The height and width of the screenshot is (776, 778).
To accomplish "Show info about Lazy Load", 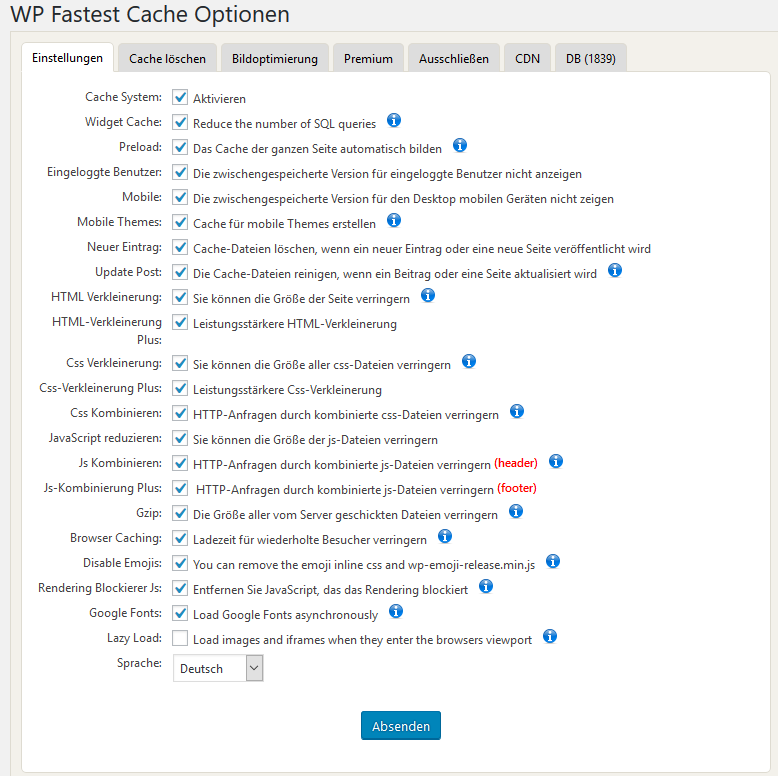I will [x=549, y=636].
